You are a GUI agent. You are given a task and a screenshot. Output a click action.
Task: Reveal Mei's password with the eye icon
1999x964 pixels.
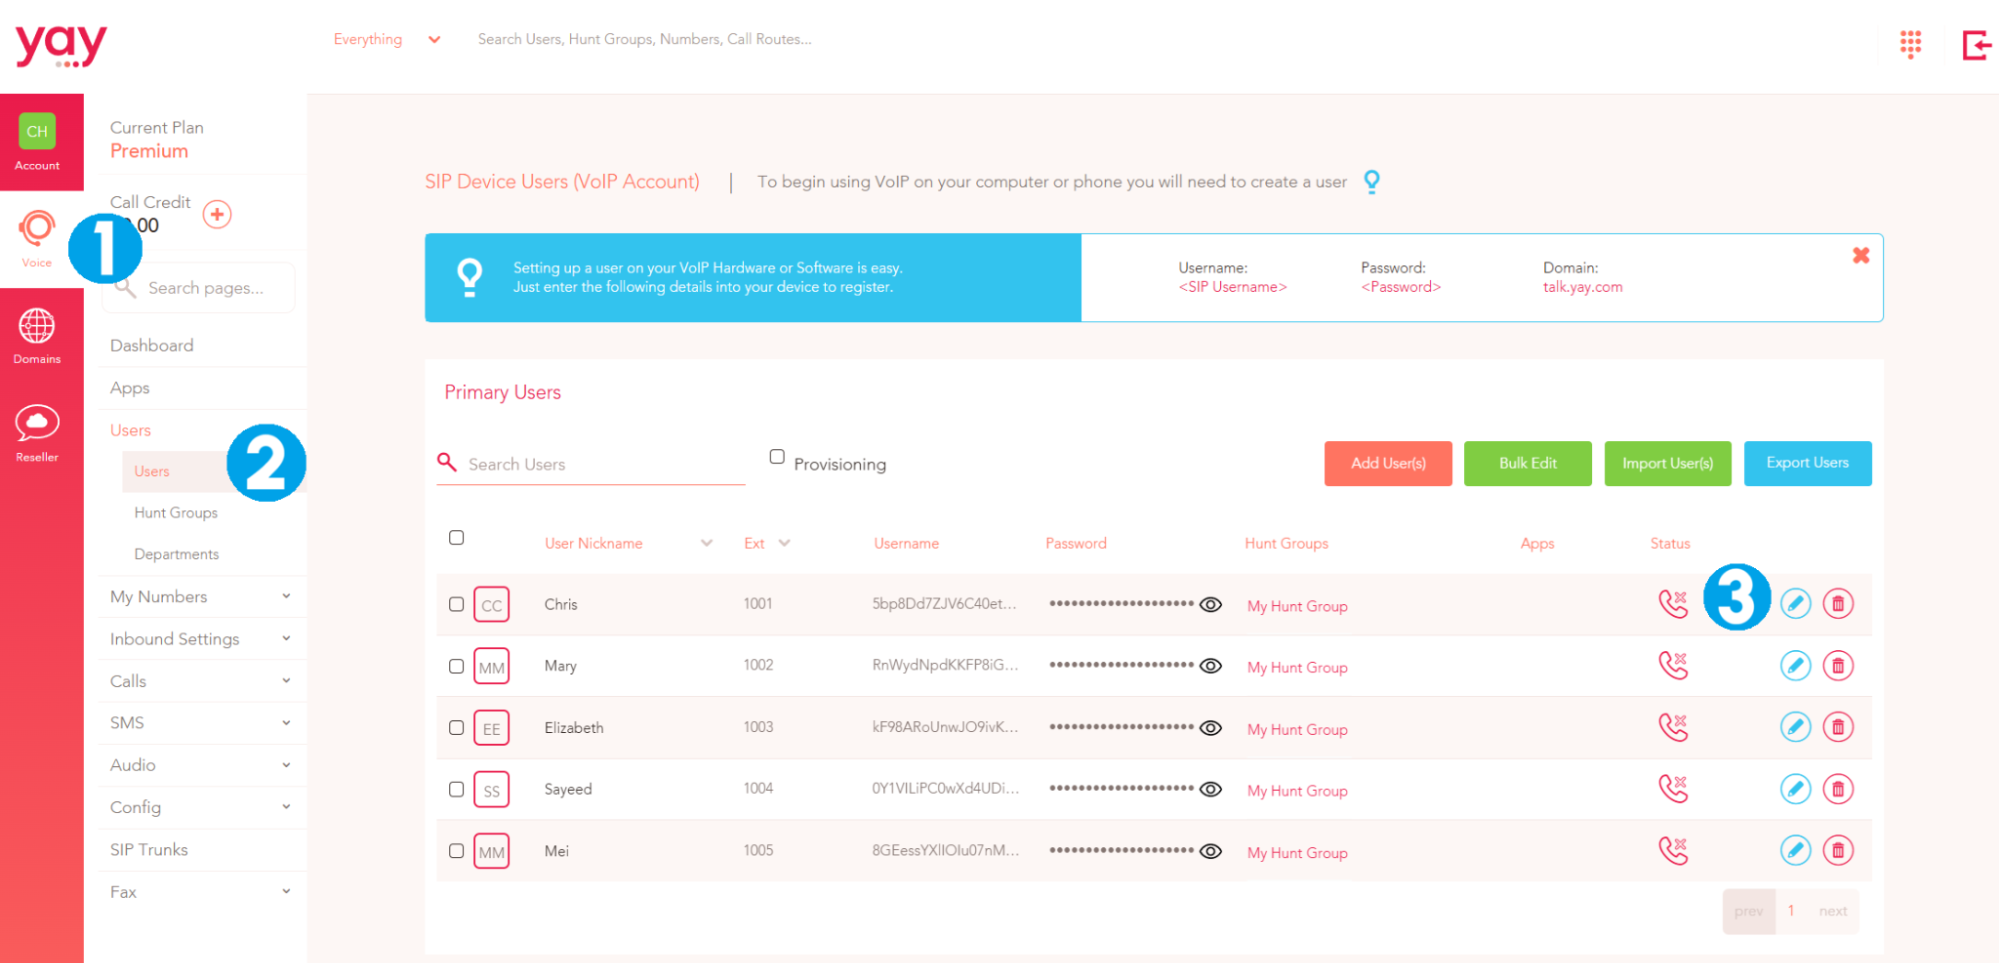coord(1210,851)
